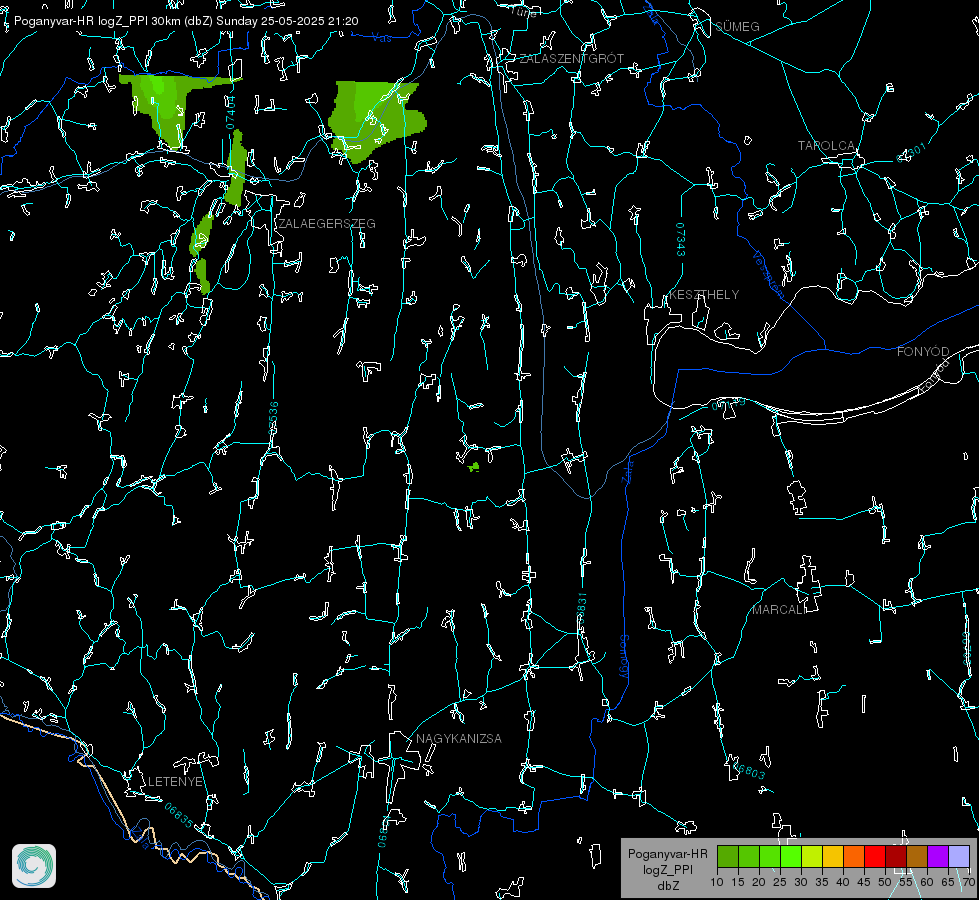The height and width of the screenshot is (900, 979).
Task: Select the purple 60–65 dBZ legend swatch
Action: (x=937, y=856)
